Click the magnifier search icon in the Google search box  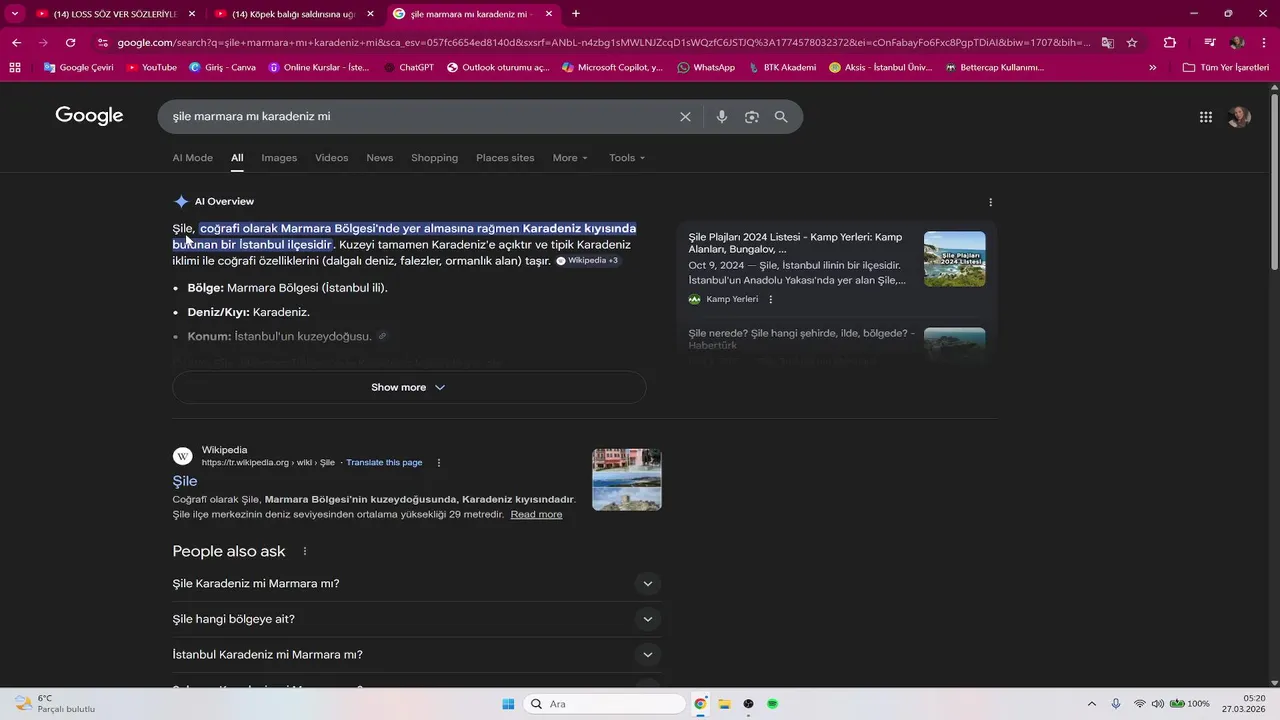click(781, 117)
